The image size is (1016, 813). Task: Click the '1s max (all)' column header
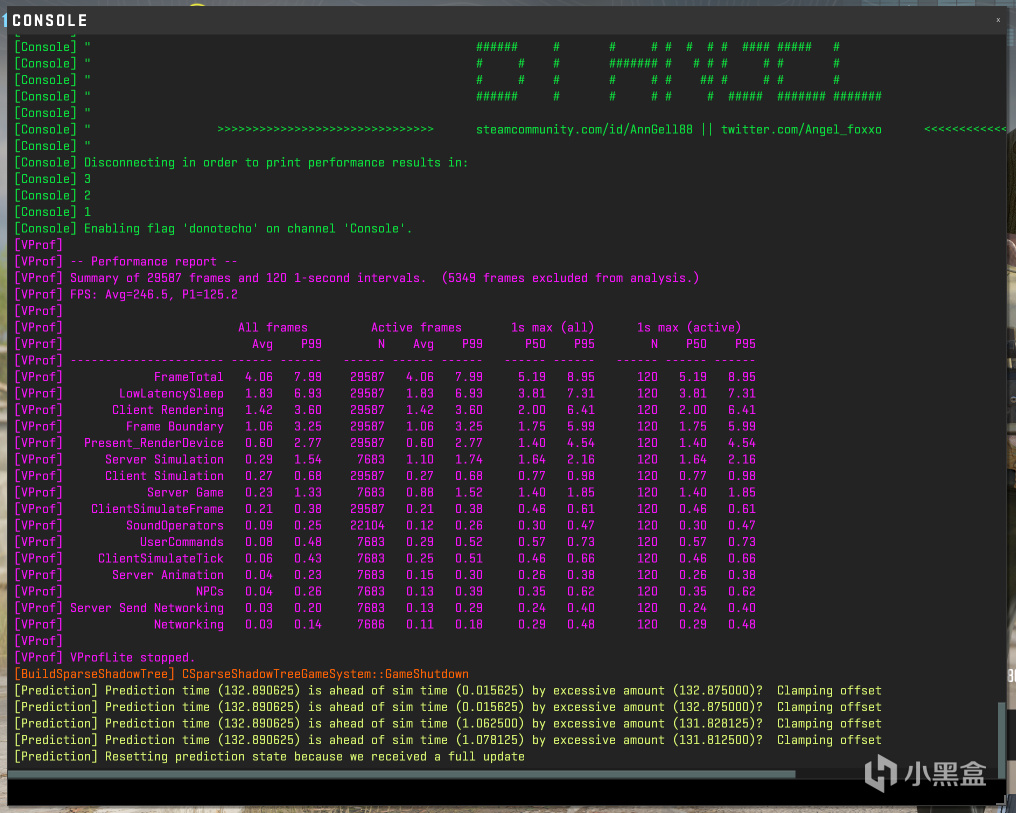[553, 328]
